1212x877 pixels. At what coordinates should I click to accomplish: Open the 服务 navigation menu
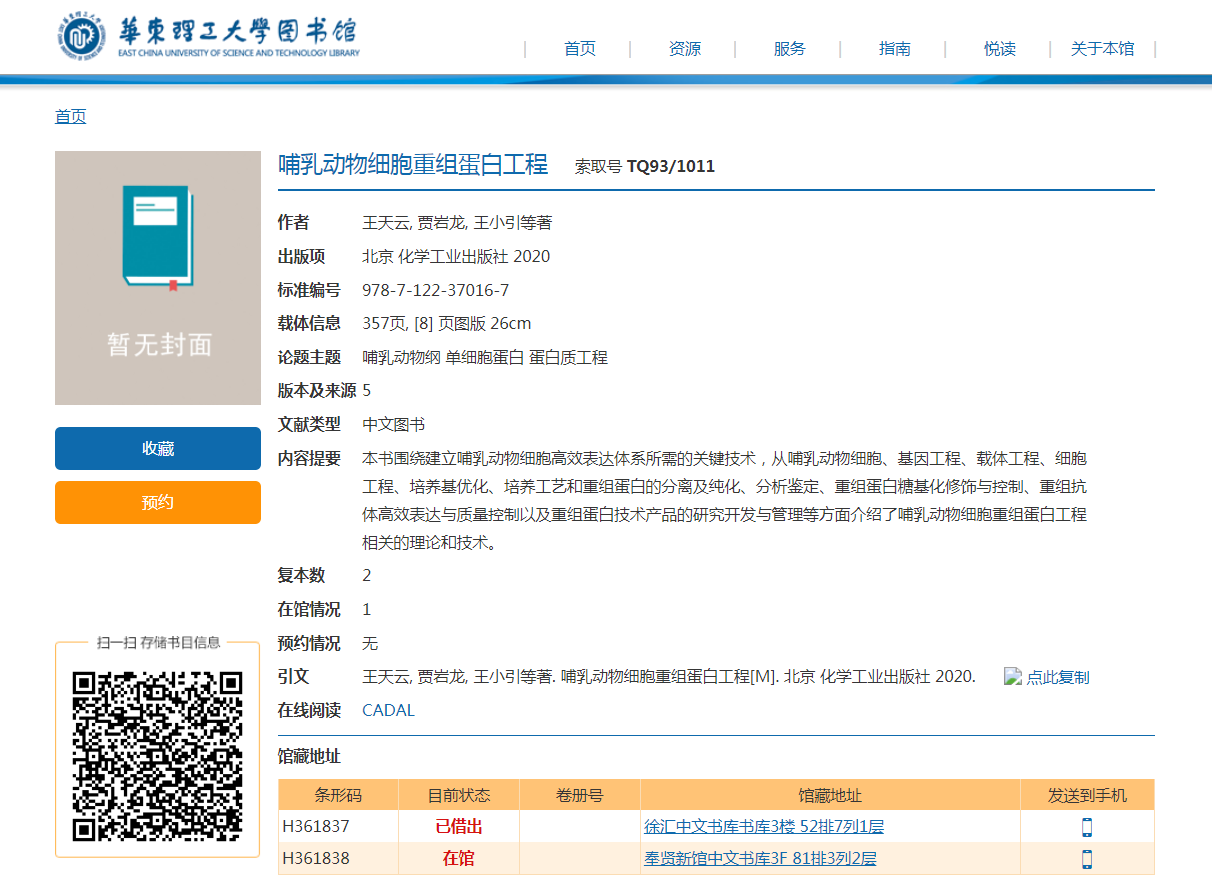789,49
